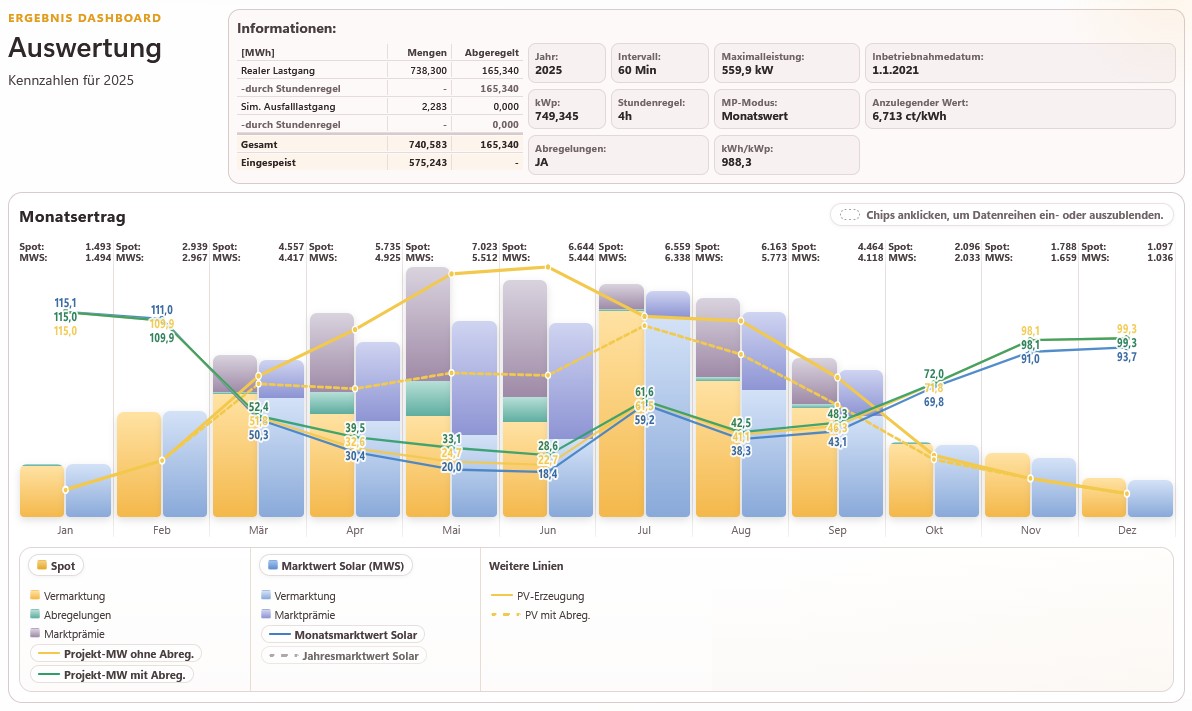Click the Jul month axis label
The width and height of the screenshot is (1192, 711).
pyautogui.click(x=644, y=530)
